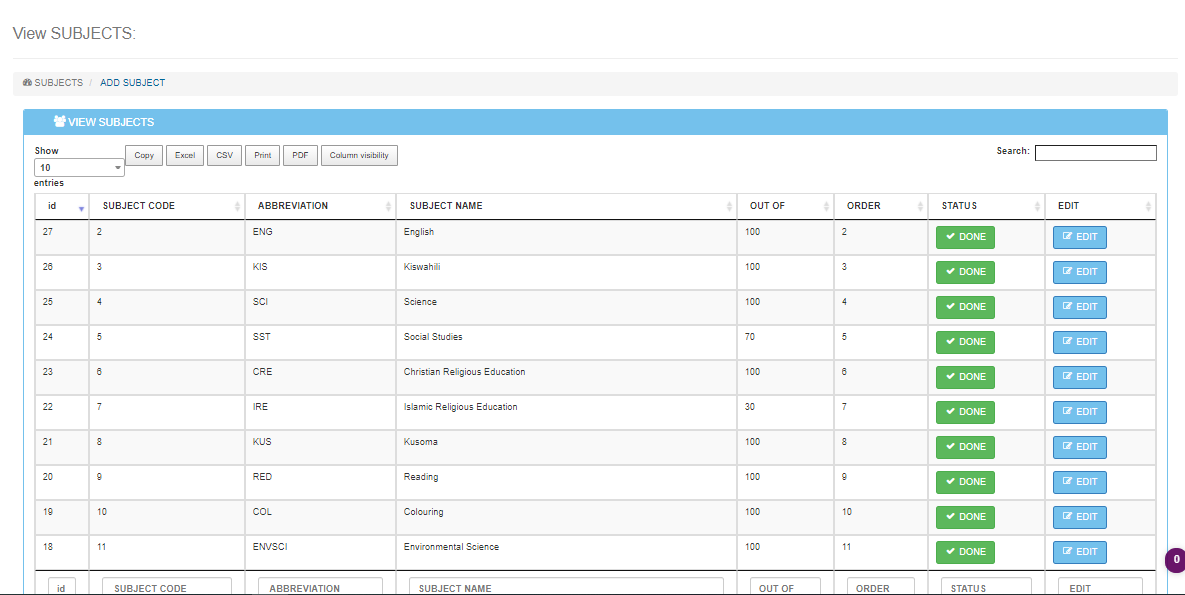Open the Show entries dropdown
The width and height of the screenshot is (1185, 595).
(79, 168)
